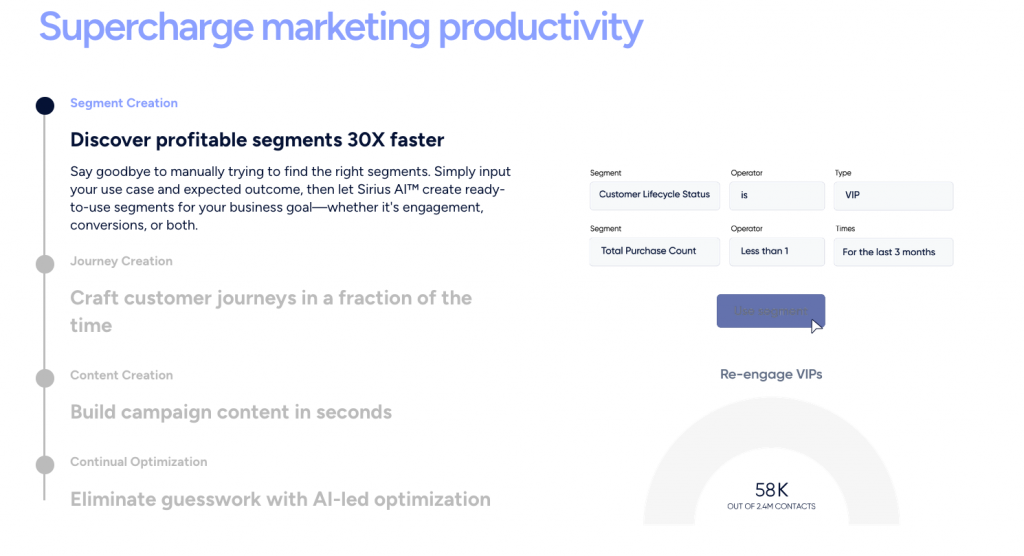Click the Continual Optimization step dot
This screenshot has height=556, width=1024.
click(x=44, y=465)
